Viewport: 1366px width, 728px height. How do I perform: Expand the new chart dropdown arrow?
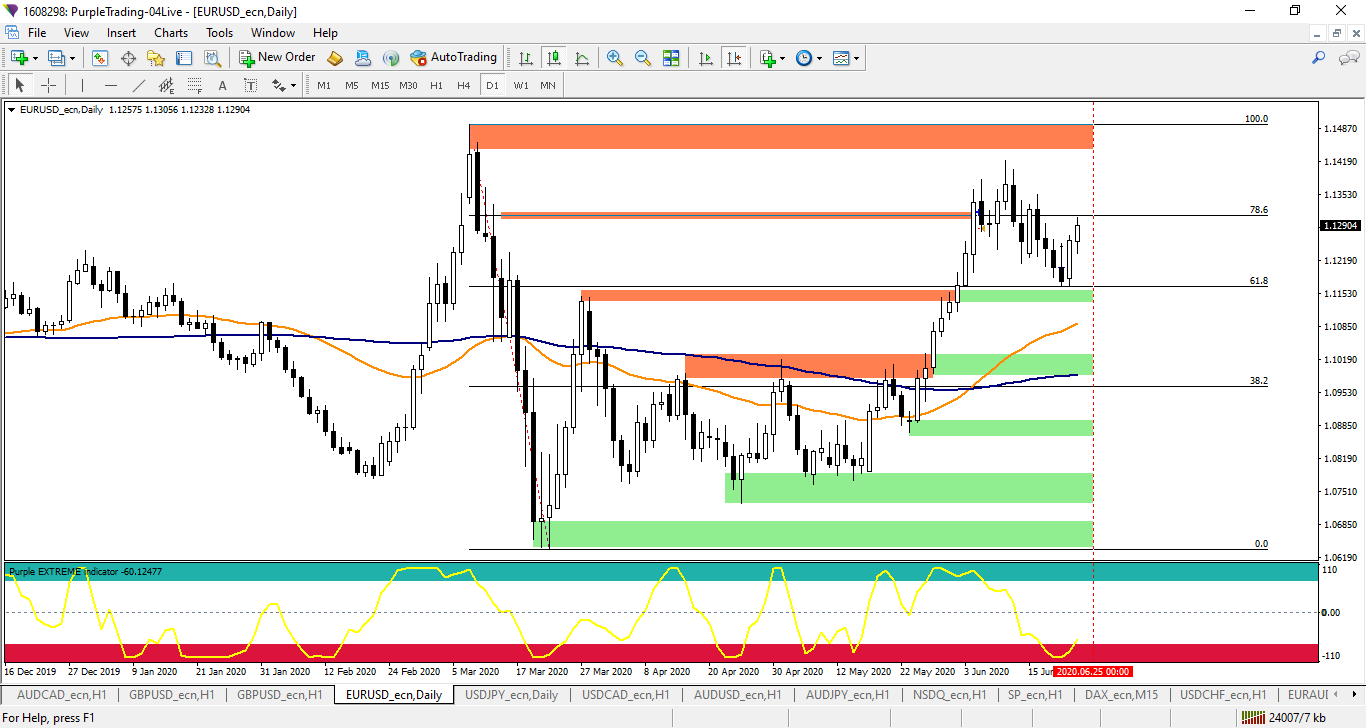35,58
